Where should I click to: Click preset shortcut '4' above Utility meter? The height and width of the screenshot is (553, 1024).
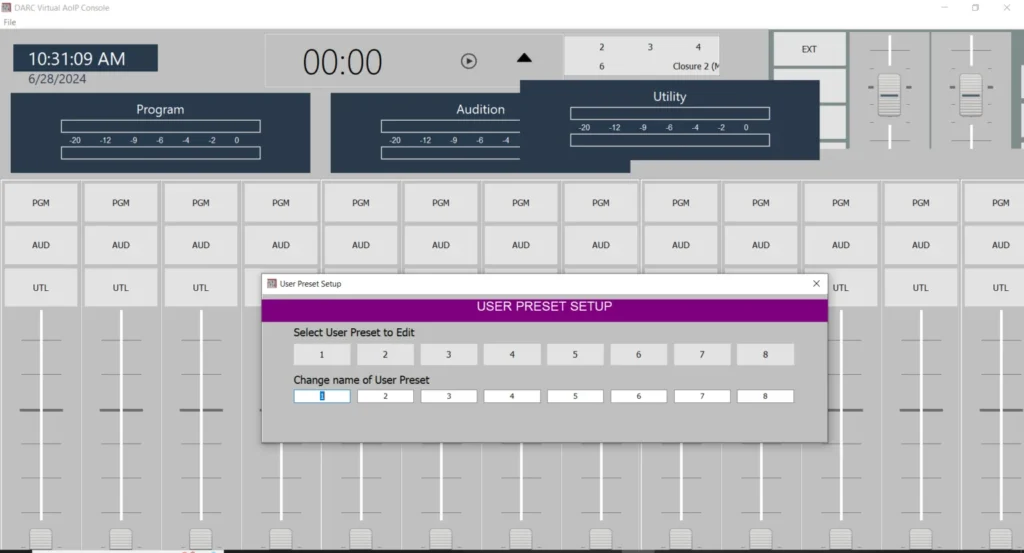pyautogui.click(x=698, y=47)
